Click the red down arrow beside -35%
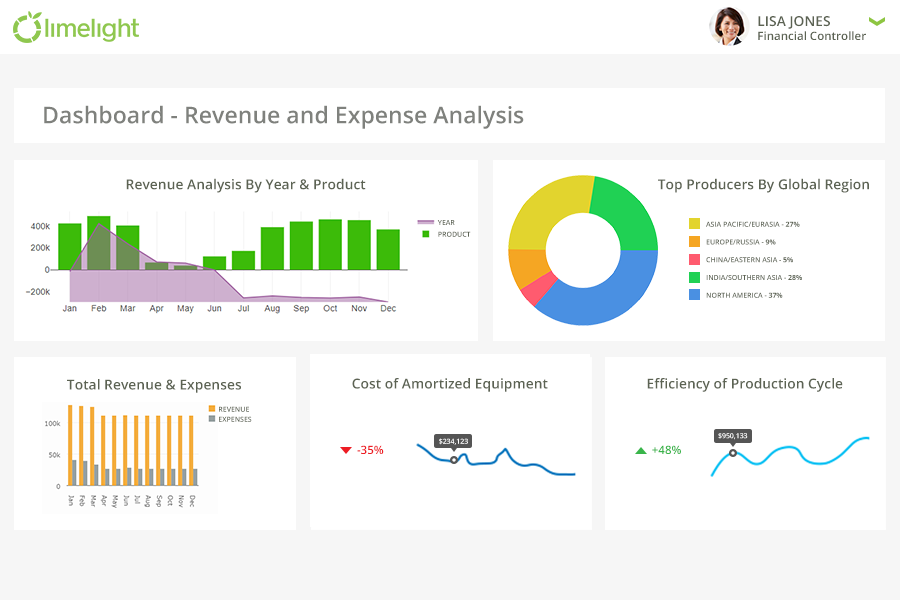900x600 pixels. pos(346,450)
